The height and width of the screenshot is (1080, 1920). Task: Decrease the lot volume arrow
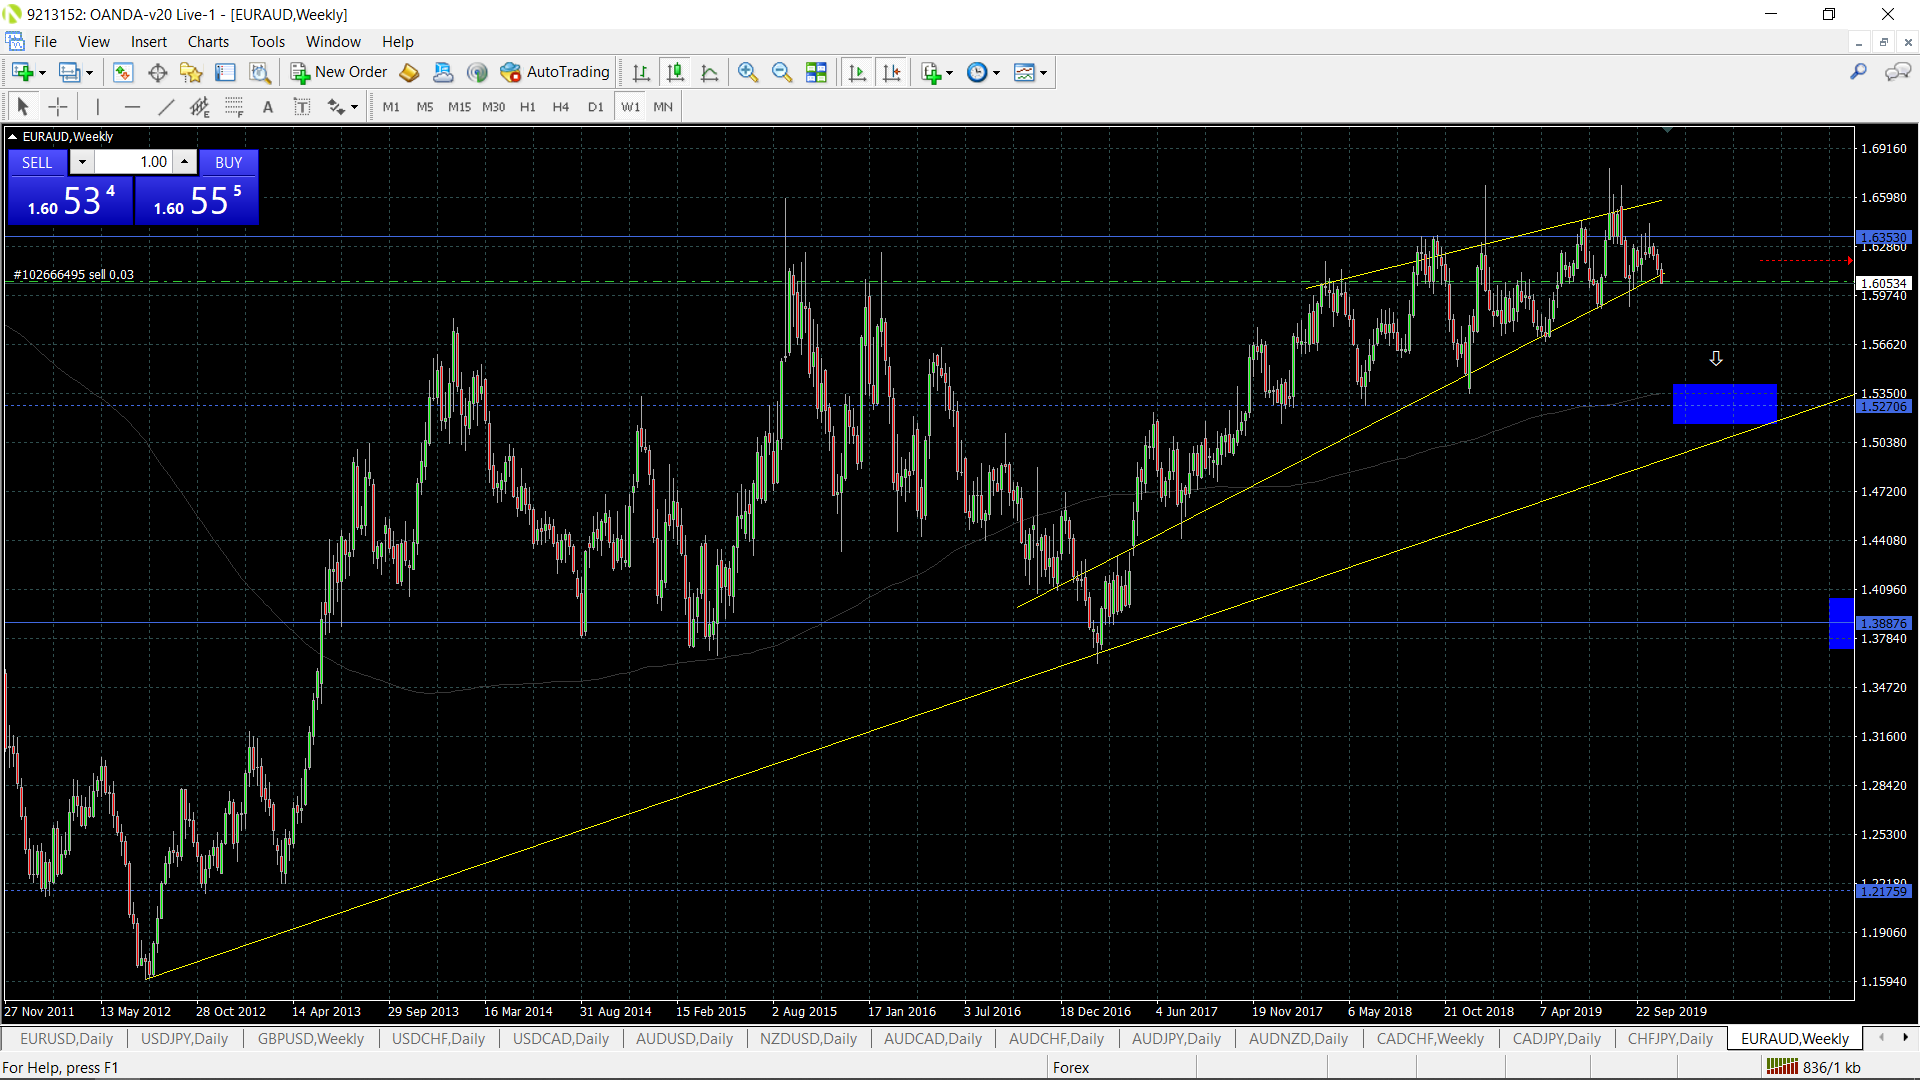coord(82,162)
